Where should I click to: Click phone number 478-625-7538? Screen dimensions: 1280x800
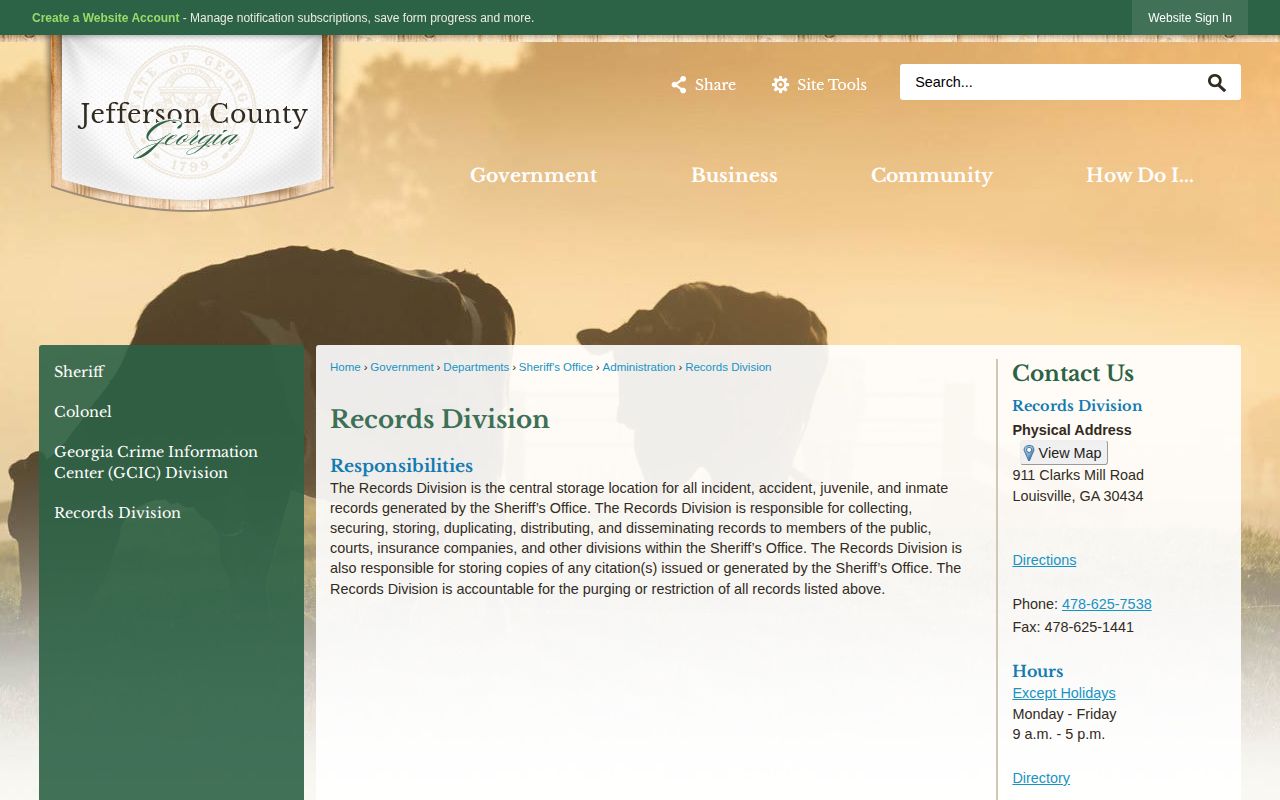(1107, 604)
